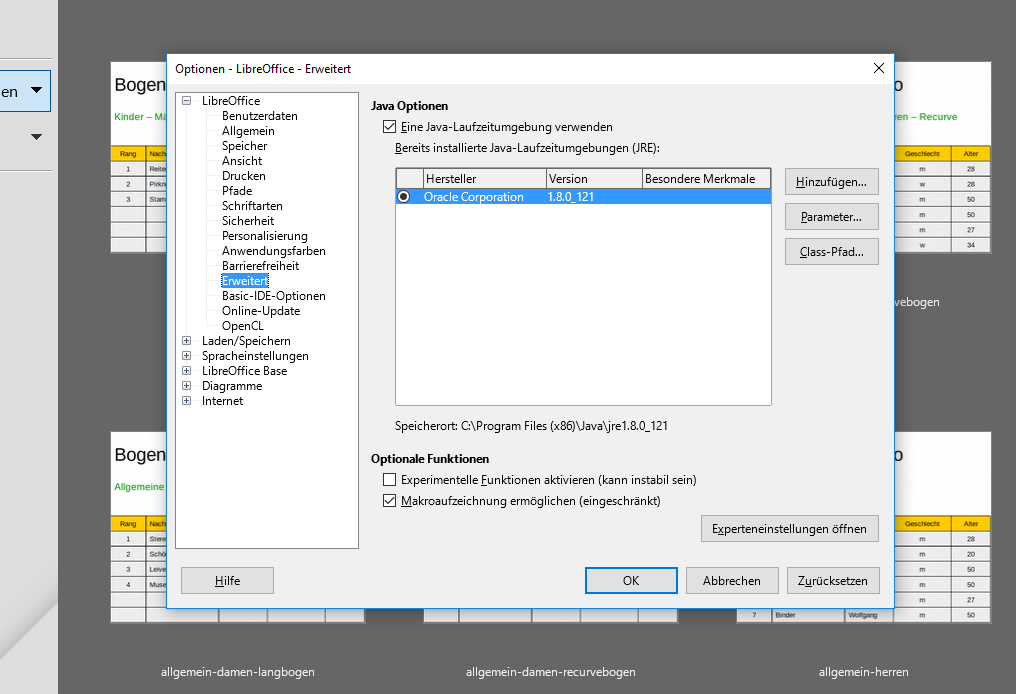Select the Recurve template thumbnail at top right
1016x694 pixels.
(x=943, y=157)
